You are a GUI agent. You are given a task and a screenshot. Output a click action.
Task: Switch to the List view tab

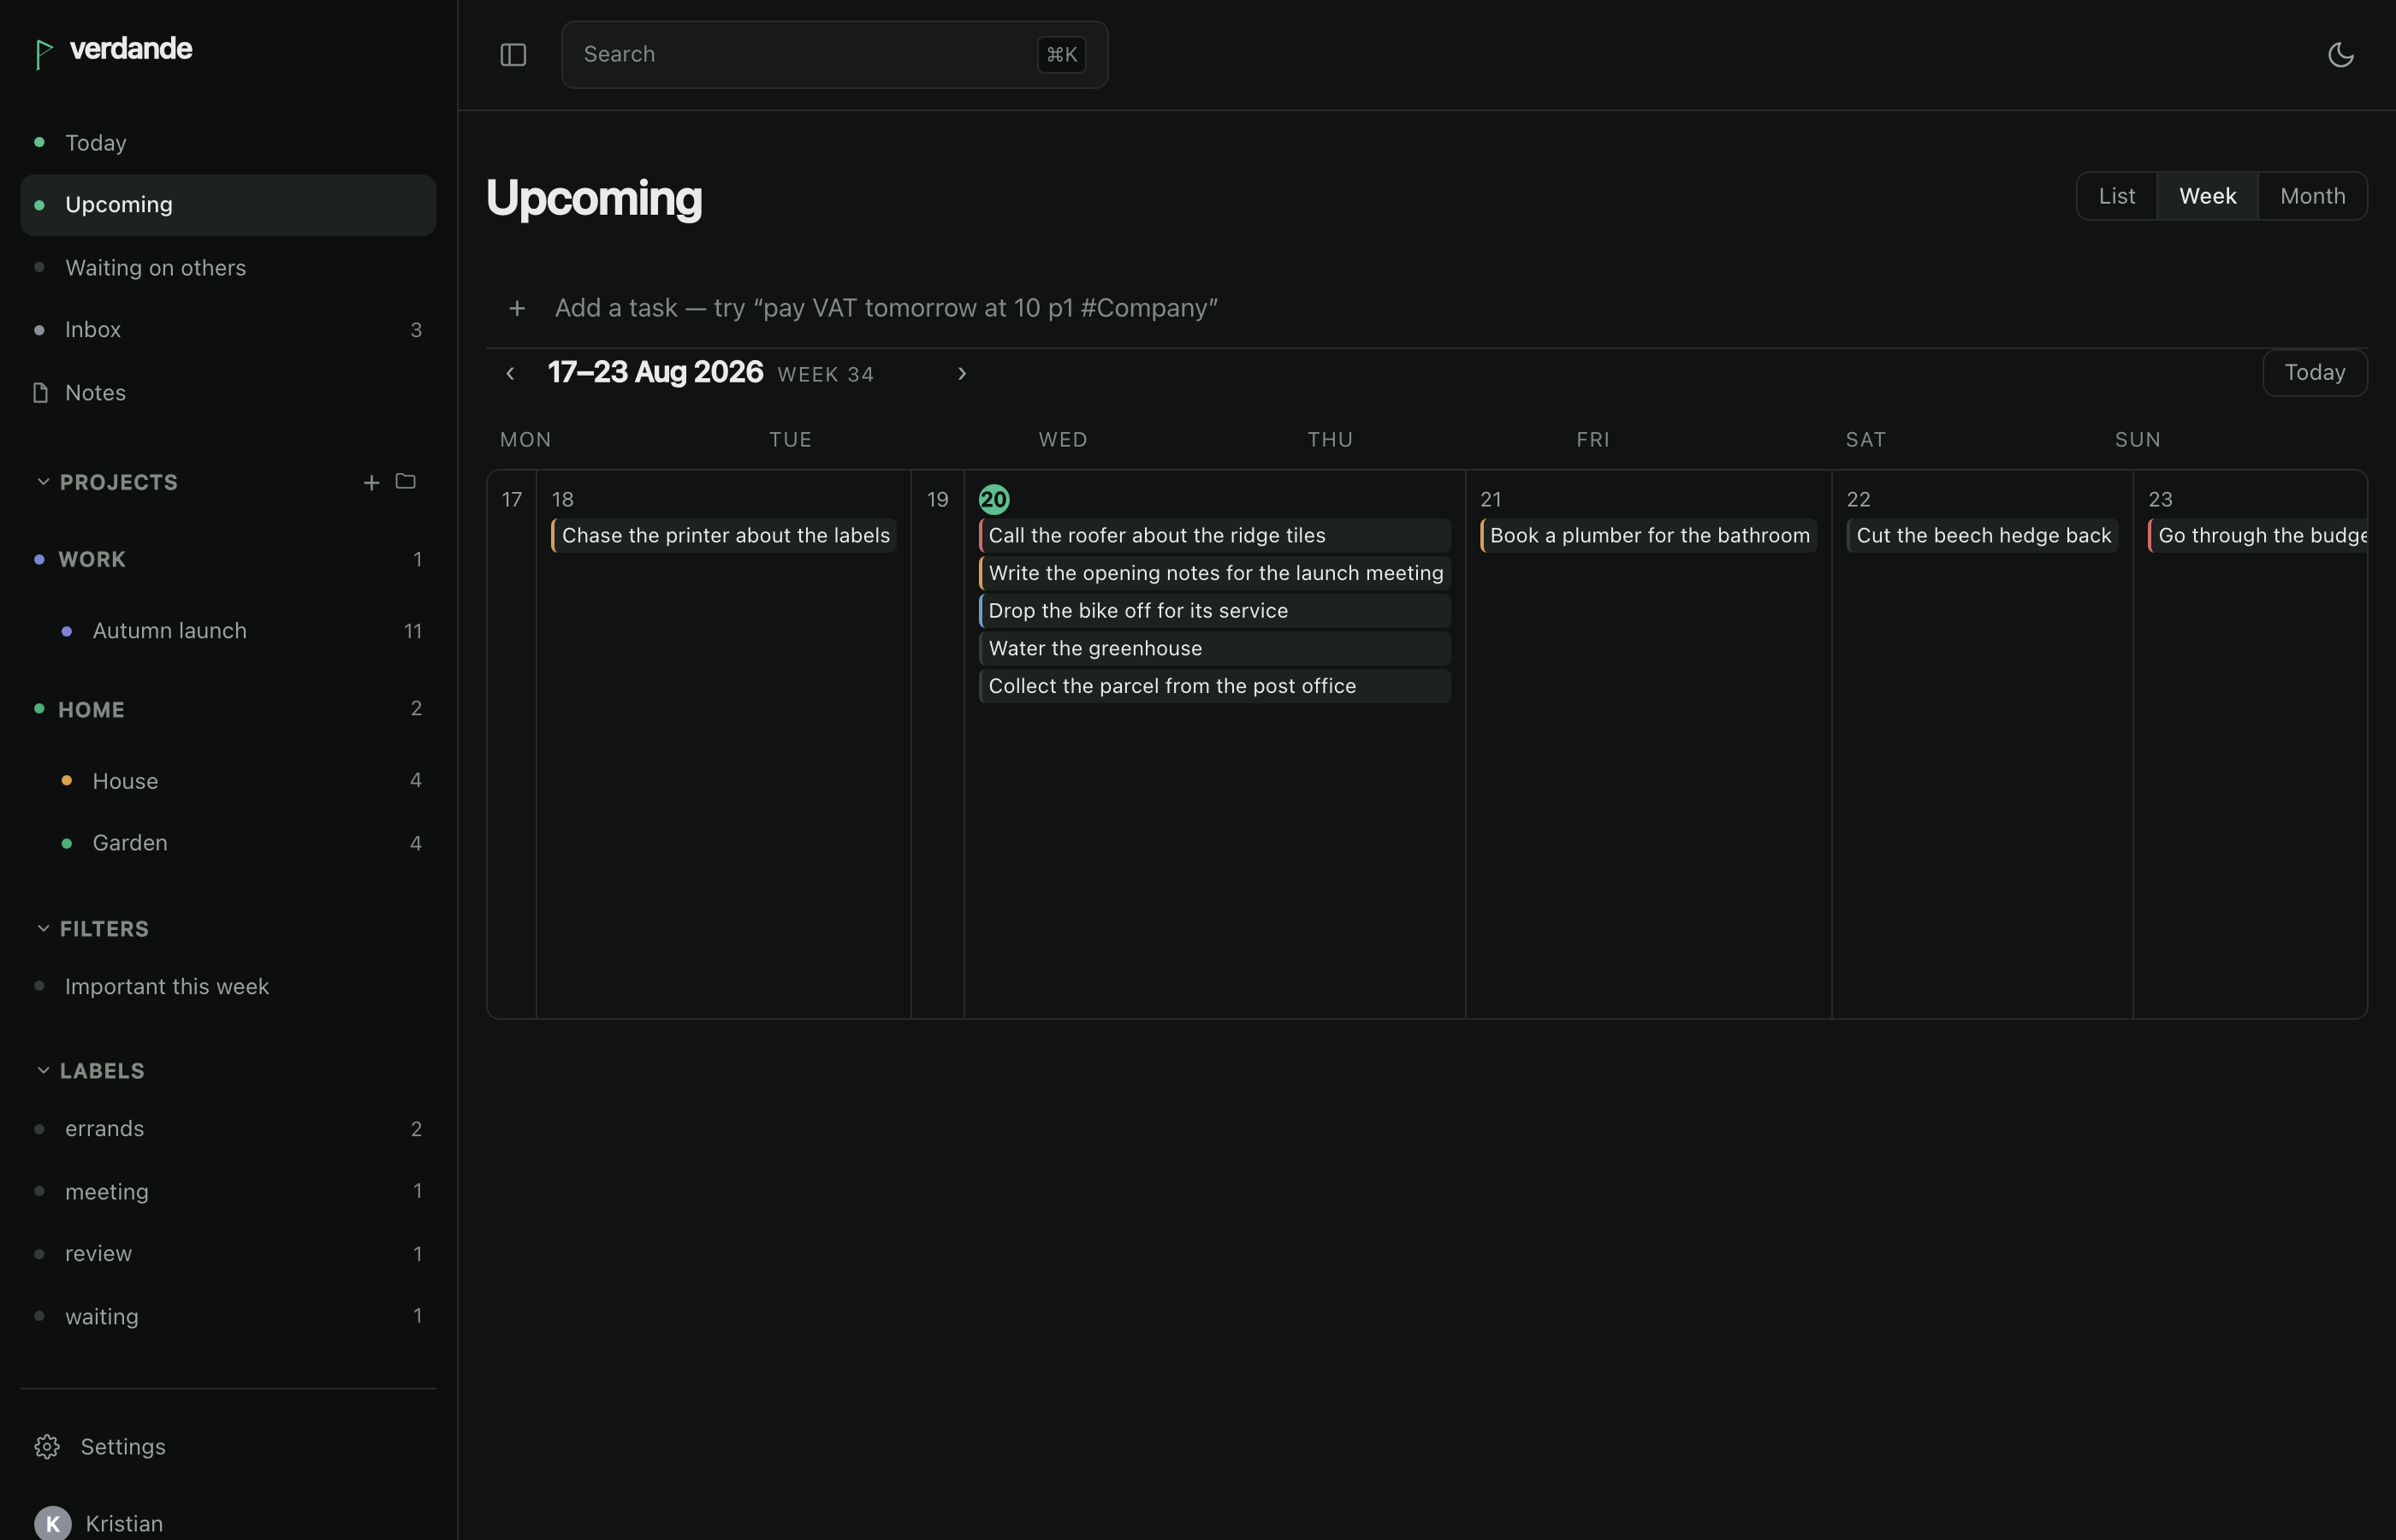(x=2116, y=196)
